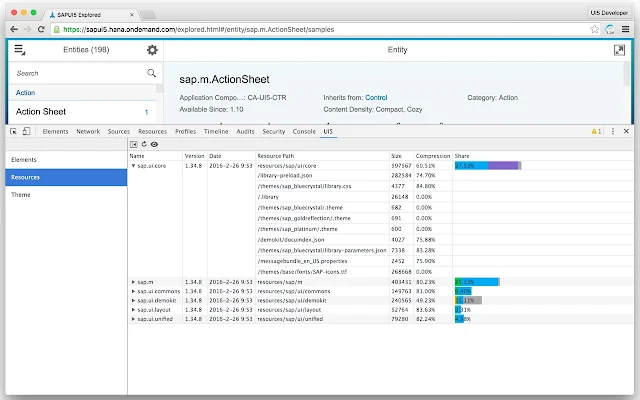640x400 pixels.
Task: Click the page vertical scrollbar
Action: 627,73
